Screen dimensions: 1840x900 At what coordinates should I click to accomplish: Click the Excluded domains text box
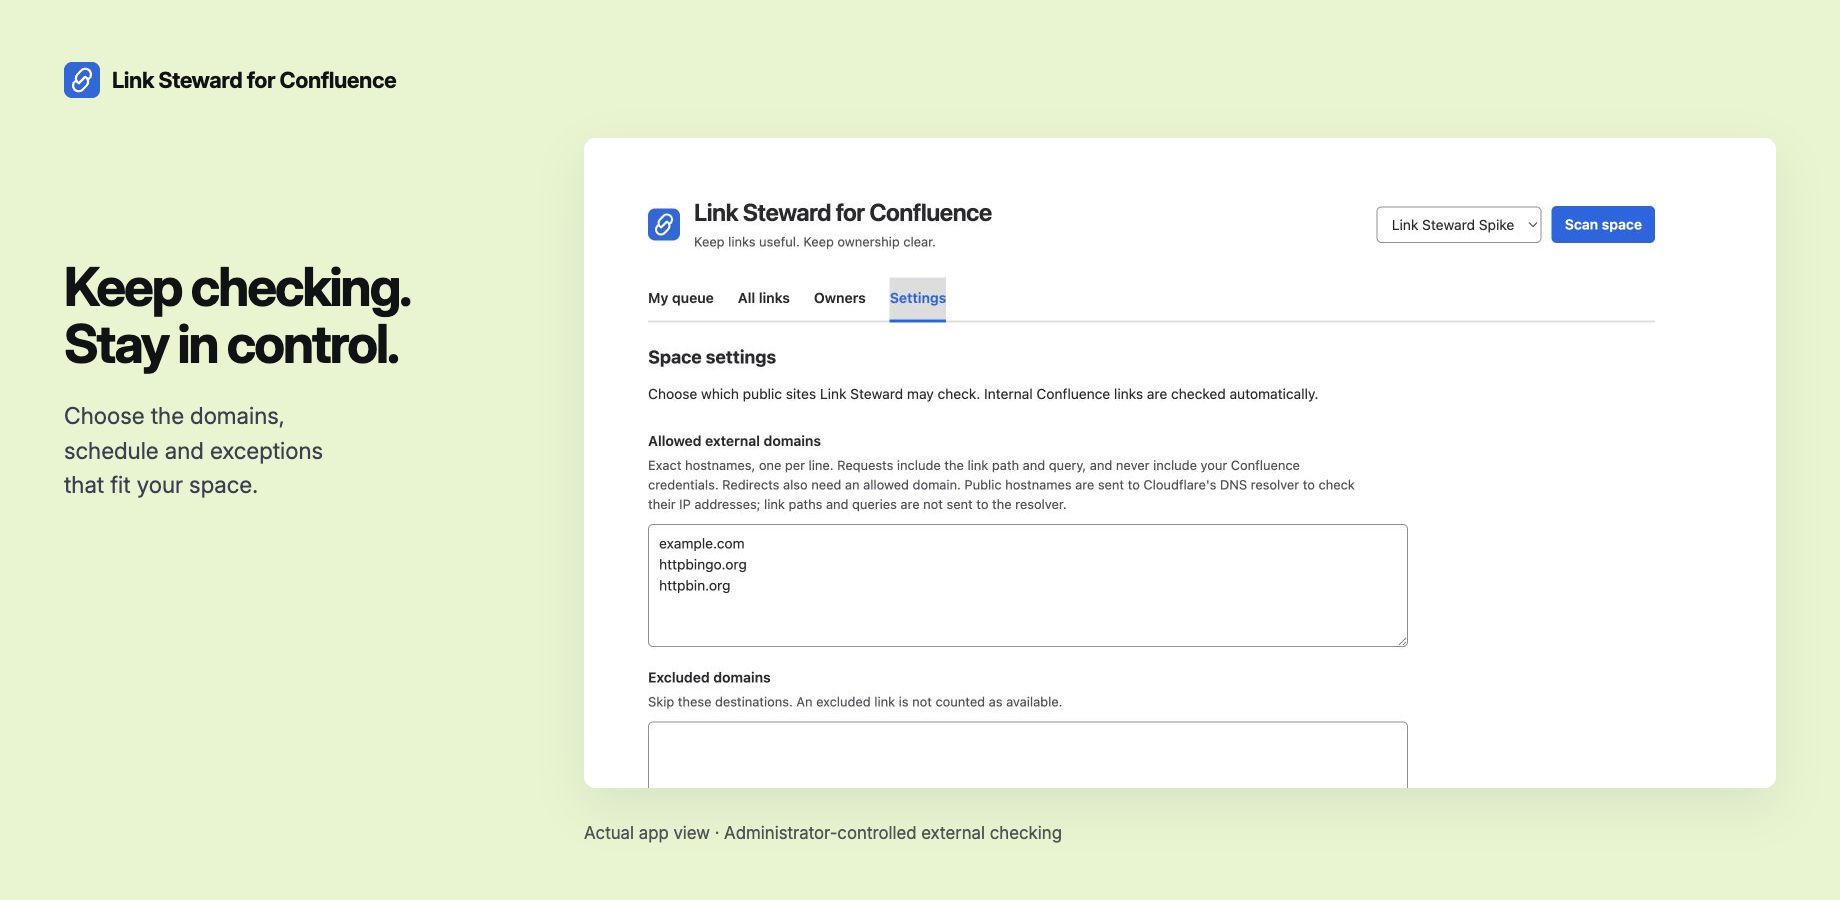(x=1028, y=755)
